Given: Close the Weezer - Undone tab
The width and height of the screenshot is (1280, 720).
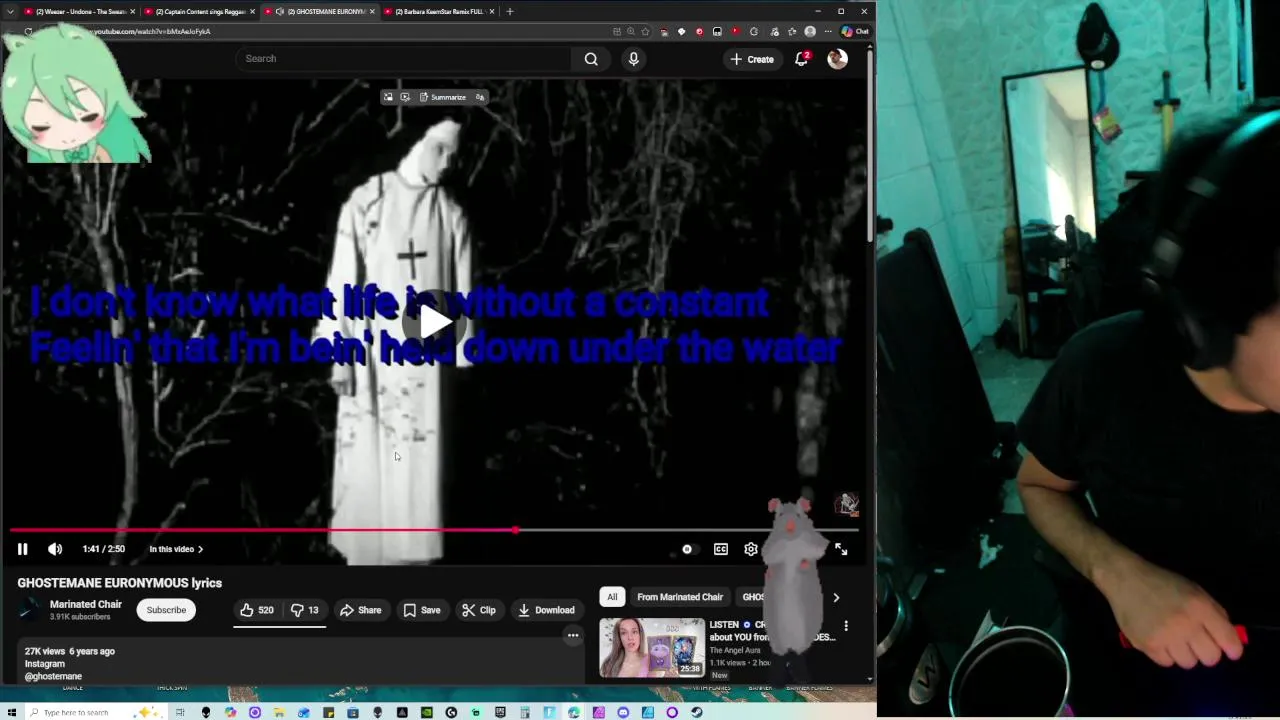Looking at the screenshot, I should (133, 11).
